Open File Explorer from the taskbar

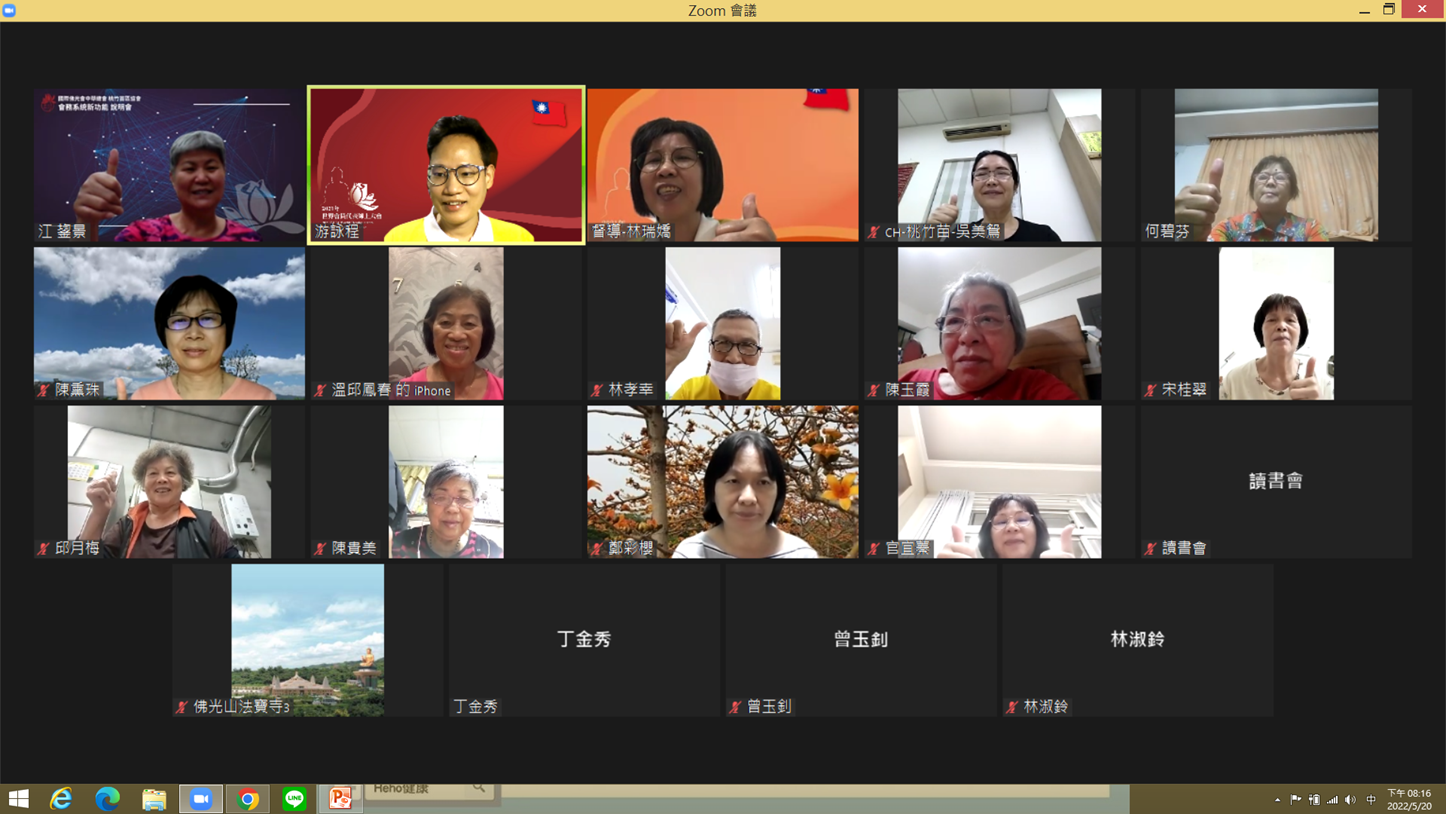pos(154,798)
